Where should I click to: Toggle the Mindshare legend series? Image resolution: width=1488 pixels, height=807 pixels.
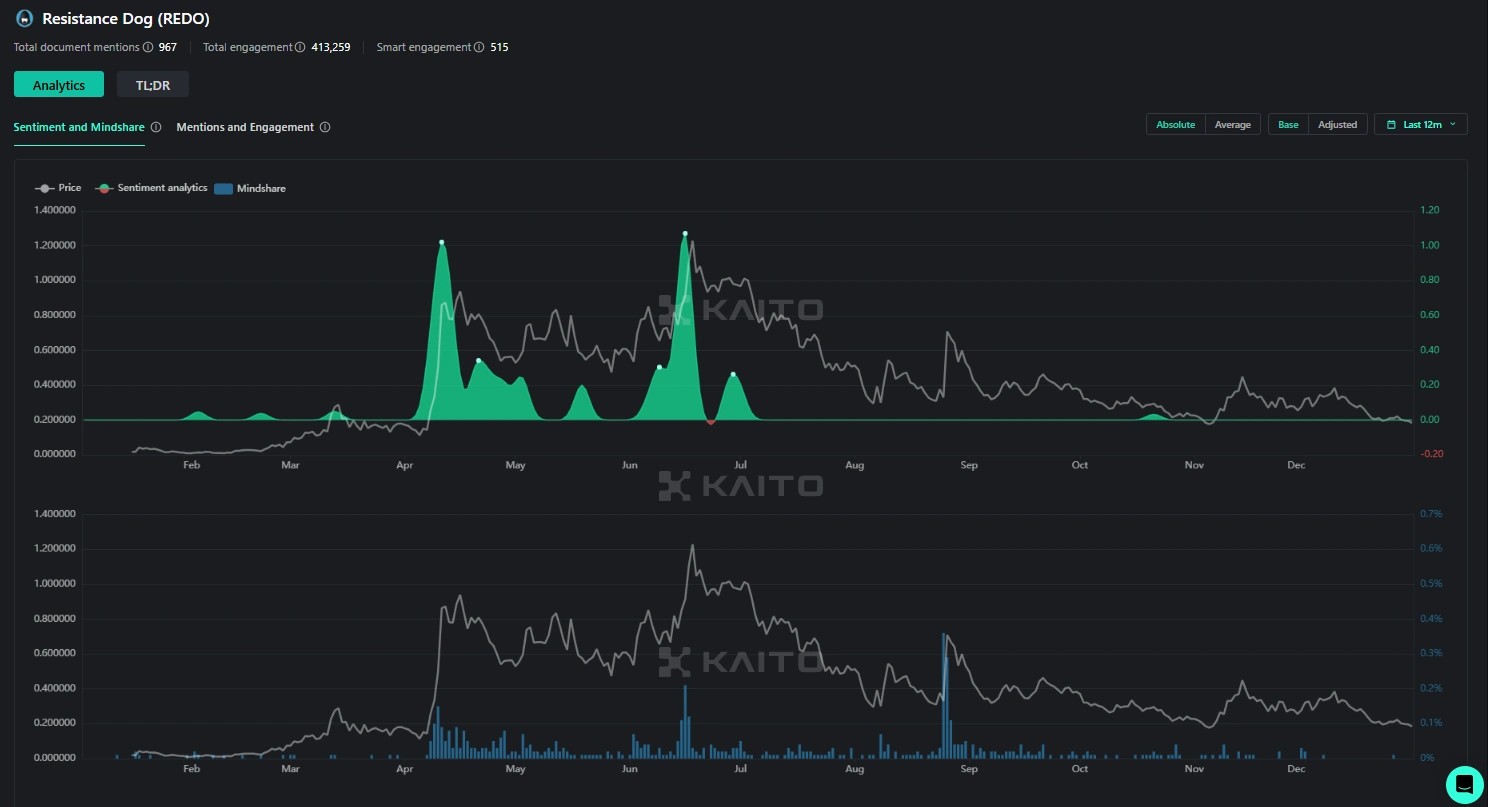tap(250, 188)
